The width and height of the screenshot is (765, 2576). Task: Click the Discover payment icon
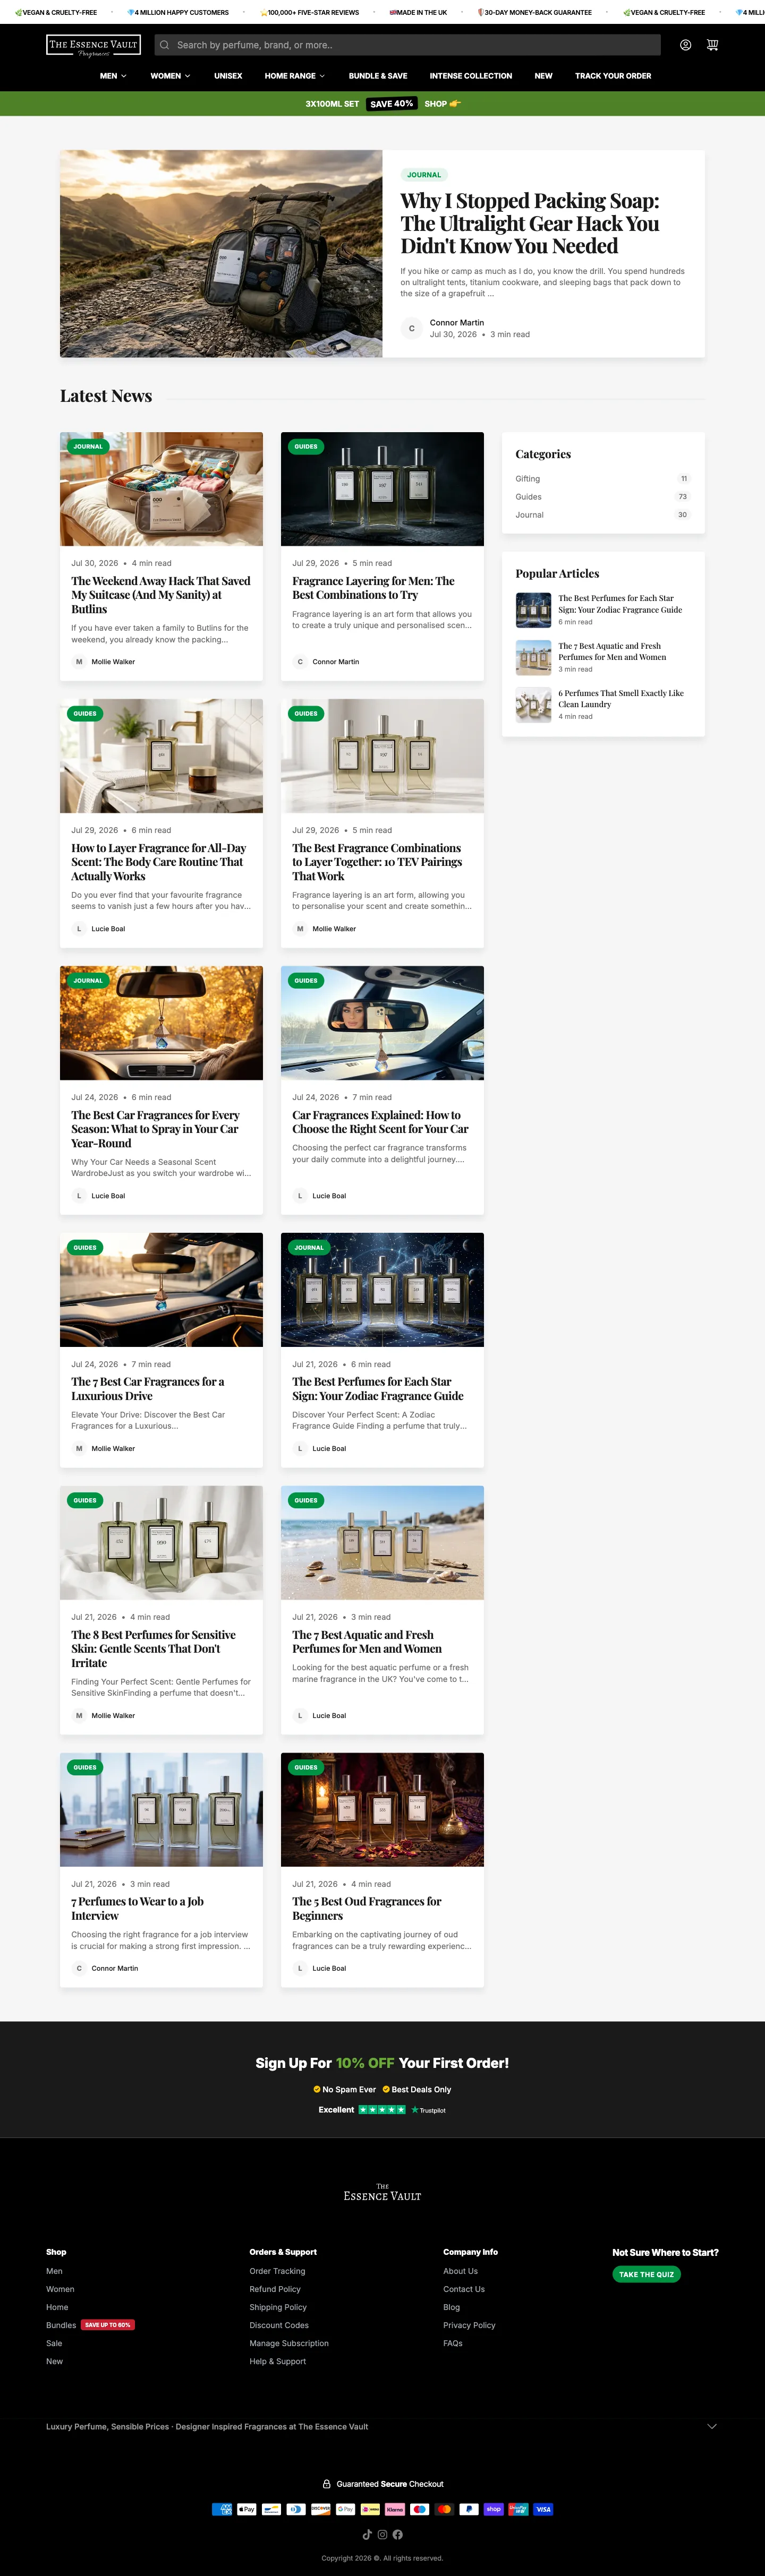(321, 2509)
